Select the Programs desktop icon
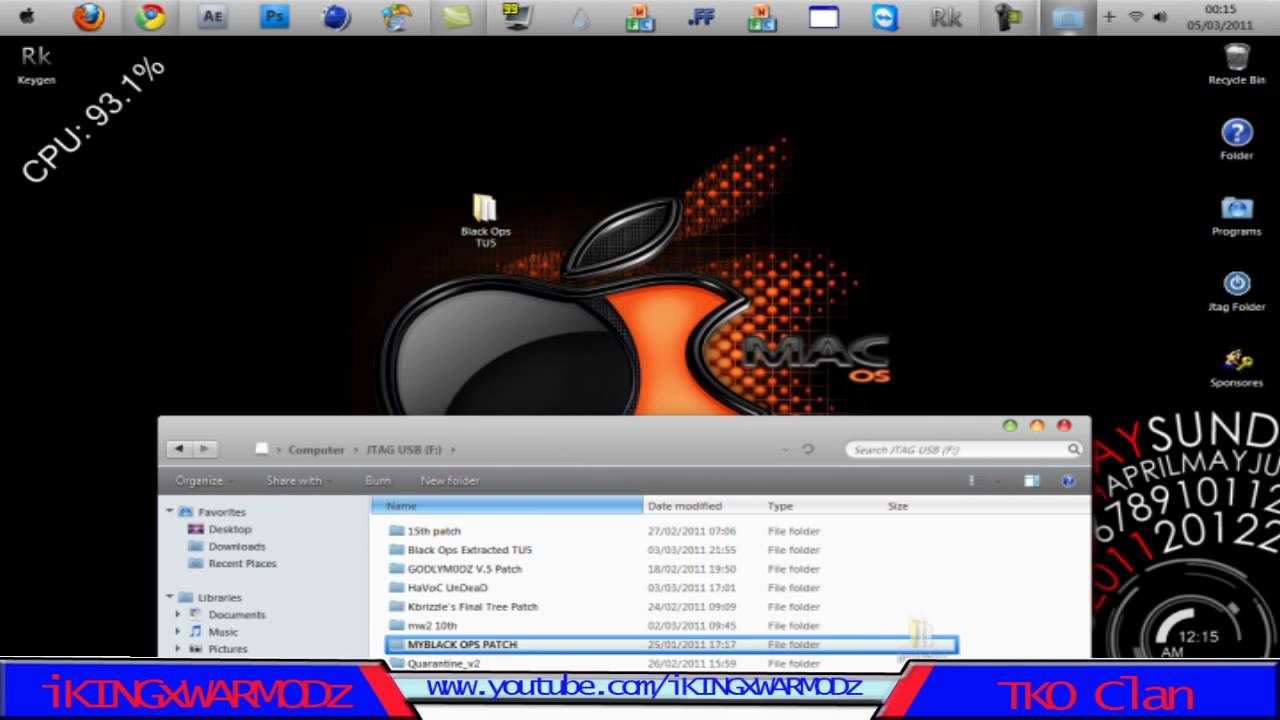The height and width of the screenshot is (720, 1280). [1237, 215]
